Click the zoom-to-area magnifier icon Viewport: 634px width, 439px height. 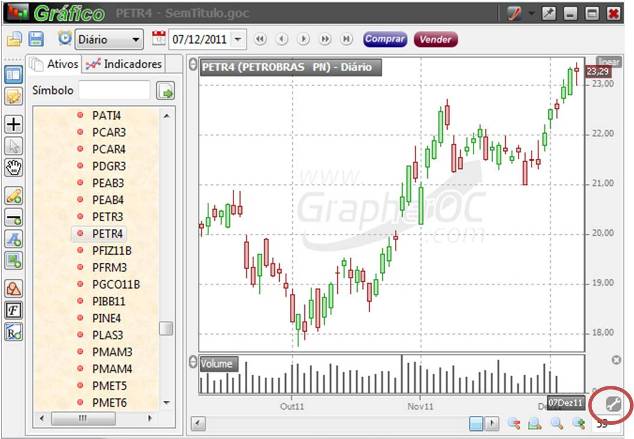pos(535,424)
